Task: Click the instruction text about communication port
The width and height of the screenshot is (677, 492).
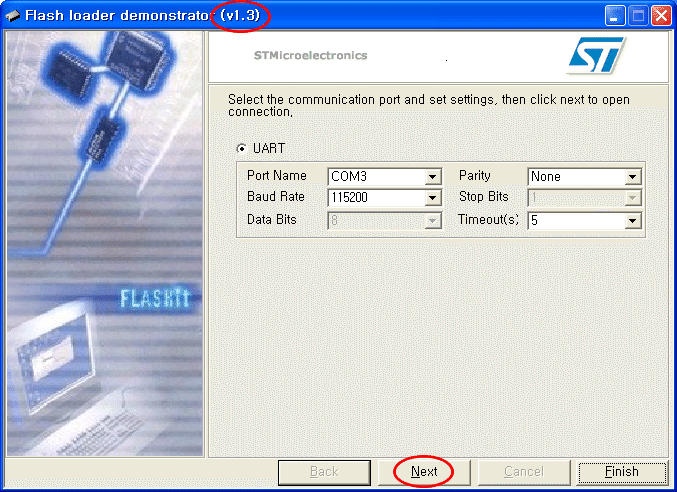Action: 429,105
